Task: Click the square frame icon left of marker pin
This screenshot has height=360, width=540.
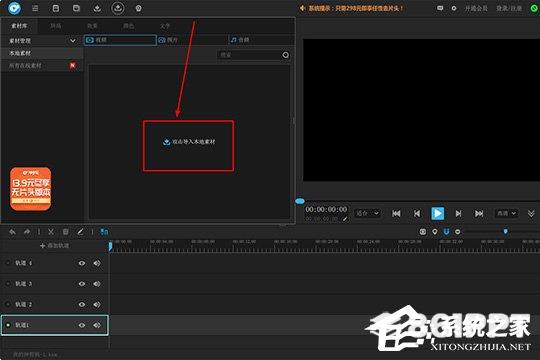Action: (x=423, y=232)
